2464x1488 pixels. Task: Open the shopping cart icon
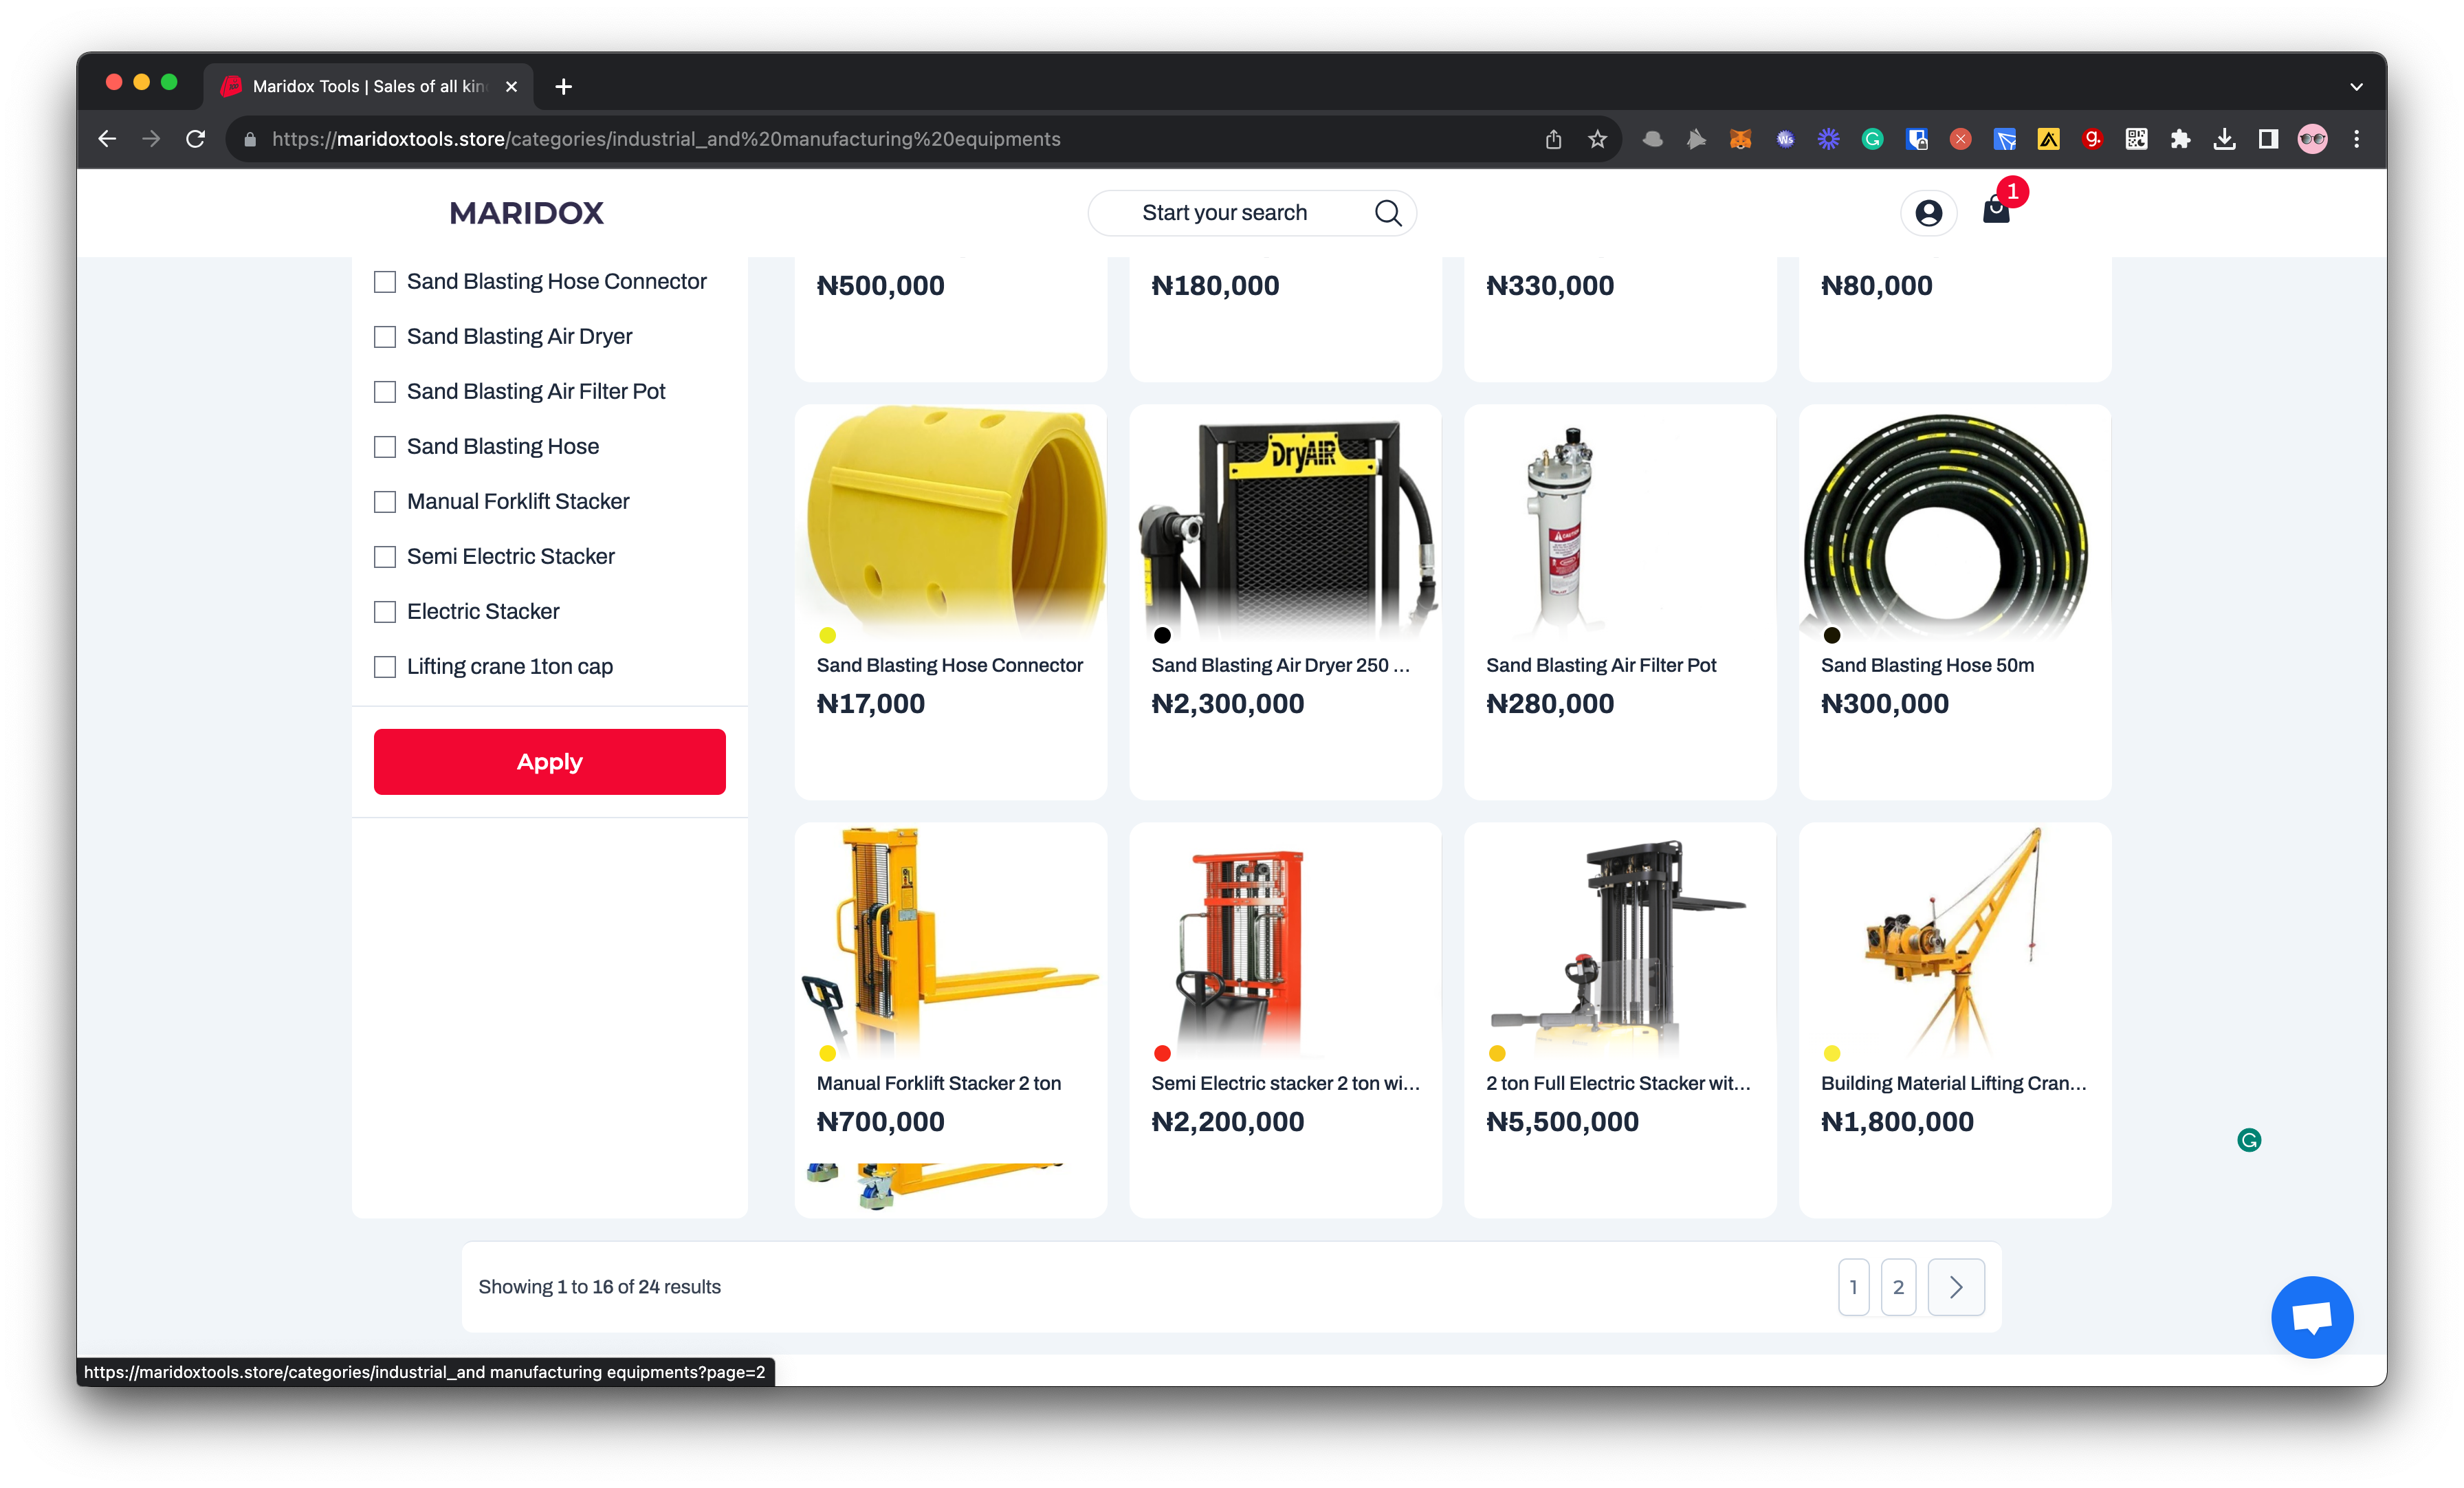pos(1996,209)
